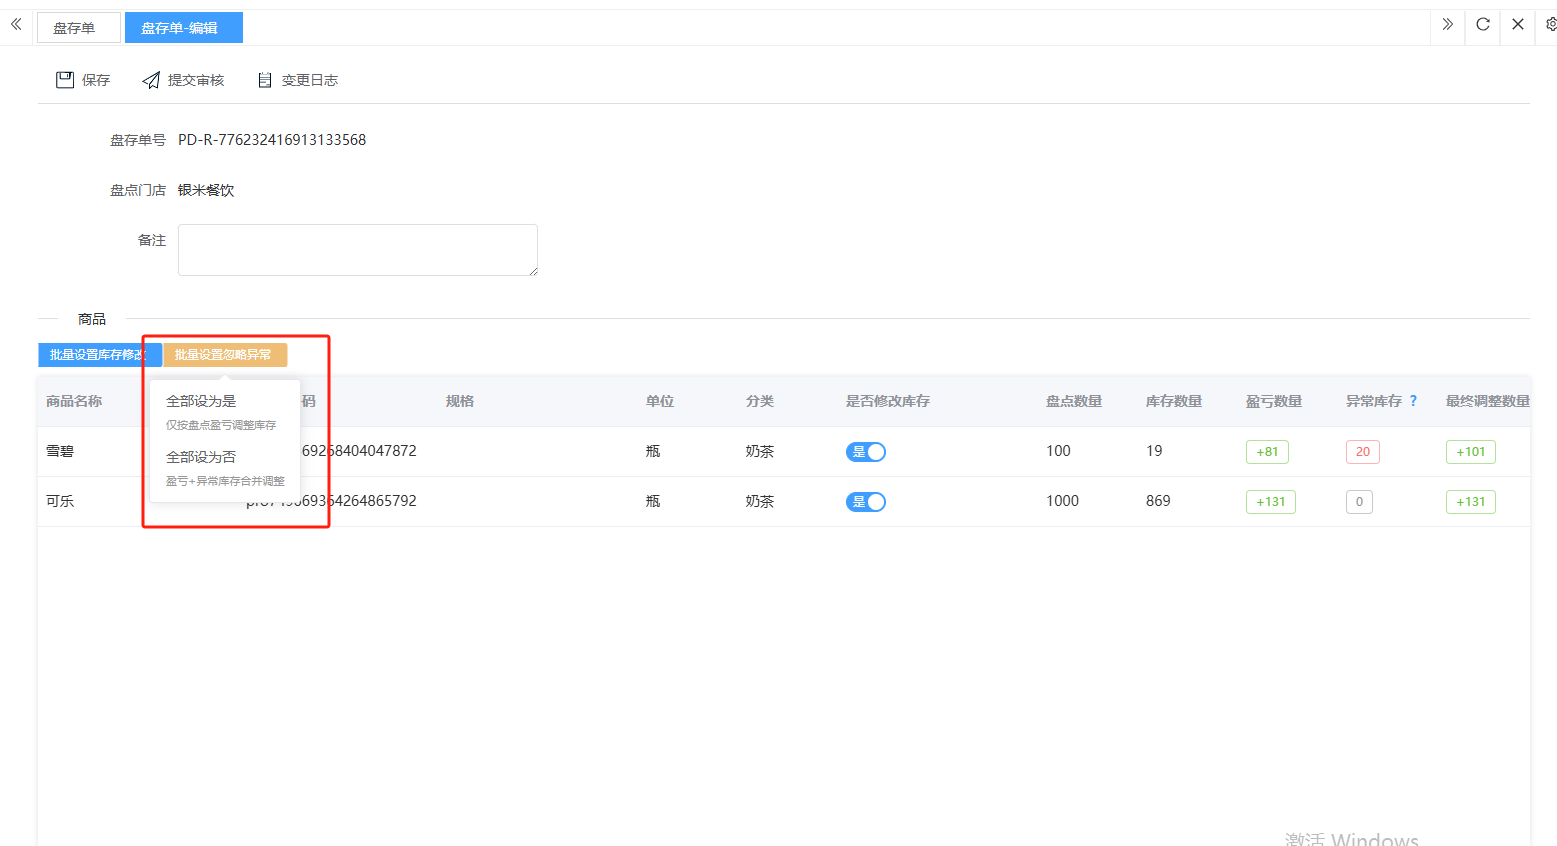
Task: Switch to the 盘存单 tab
Action: tap(75, 28)
